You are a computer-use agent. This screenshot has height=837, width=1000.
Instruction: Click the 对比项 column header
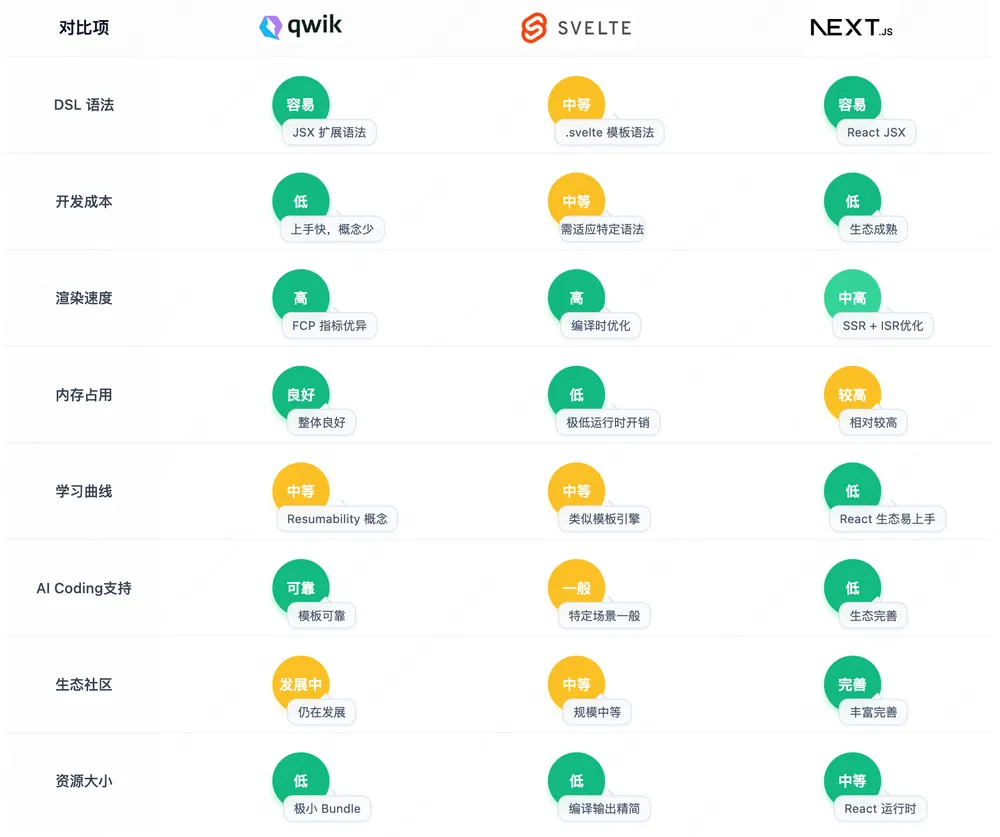[84, 27]
